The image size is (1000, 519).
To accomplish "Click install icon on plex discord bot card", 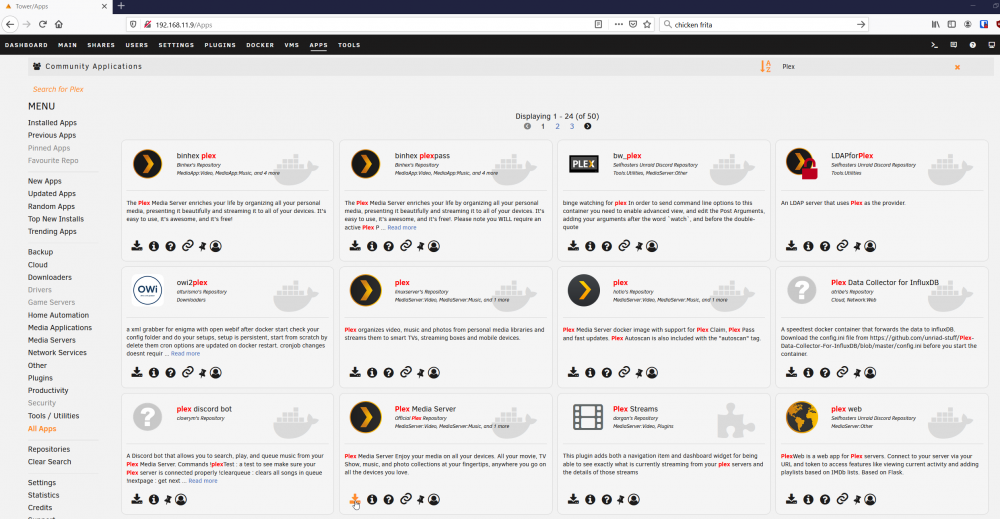I will pos(137,500).
